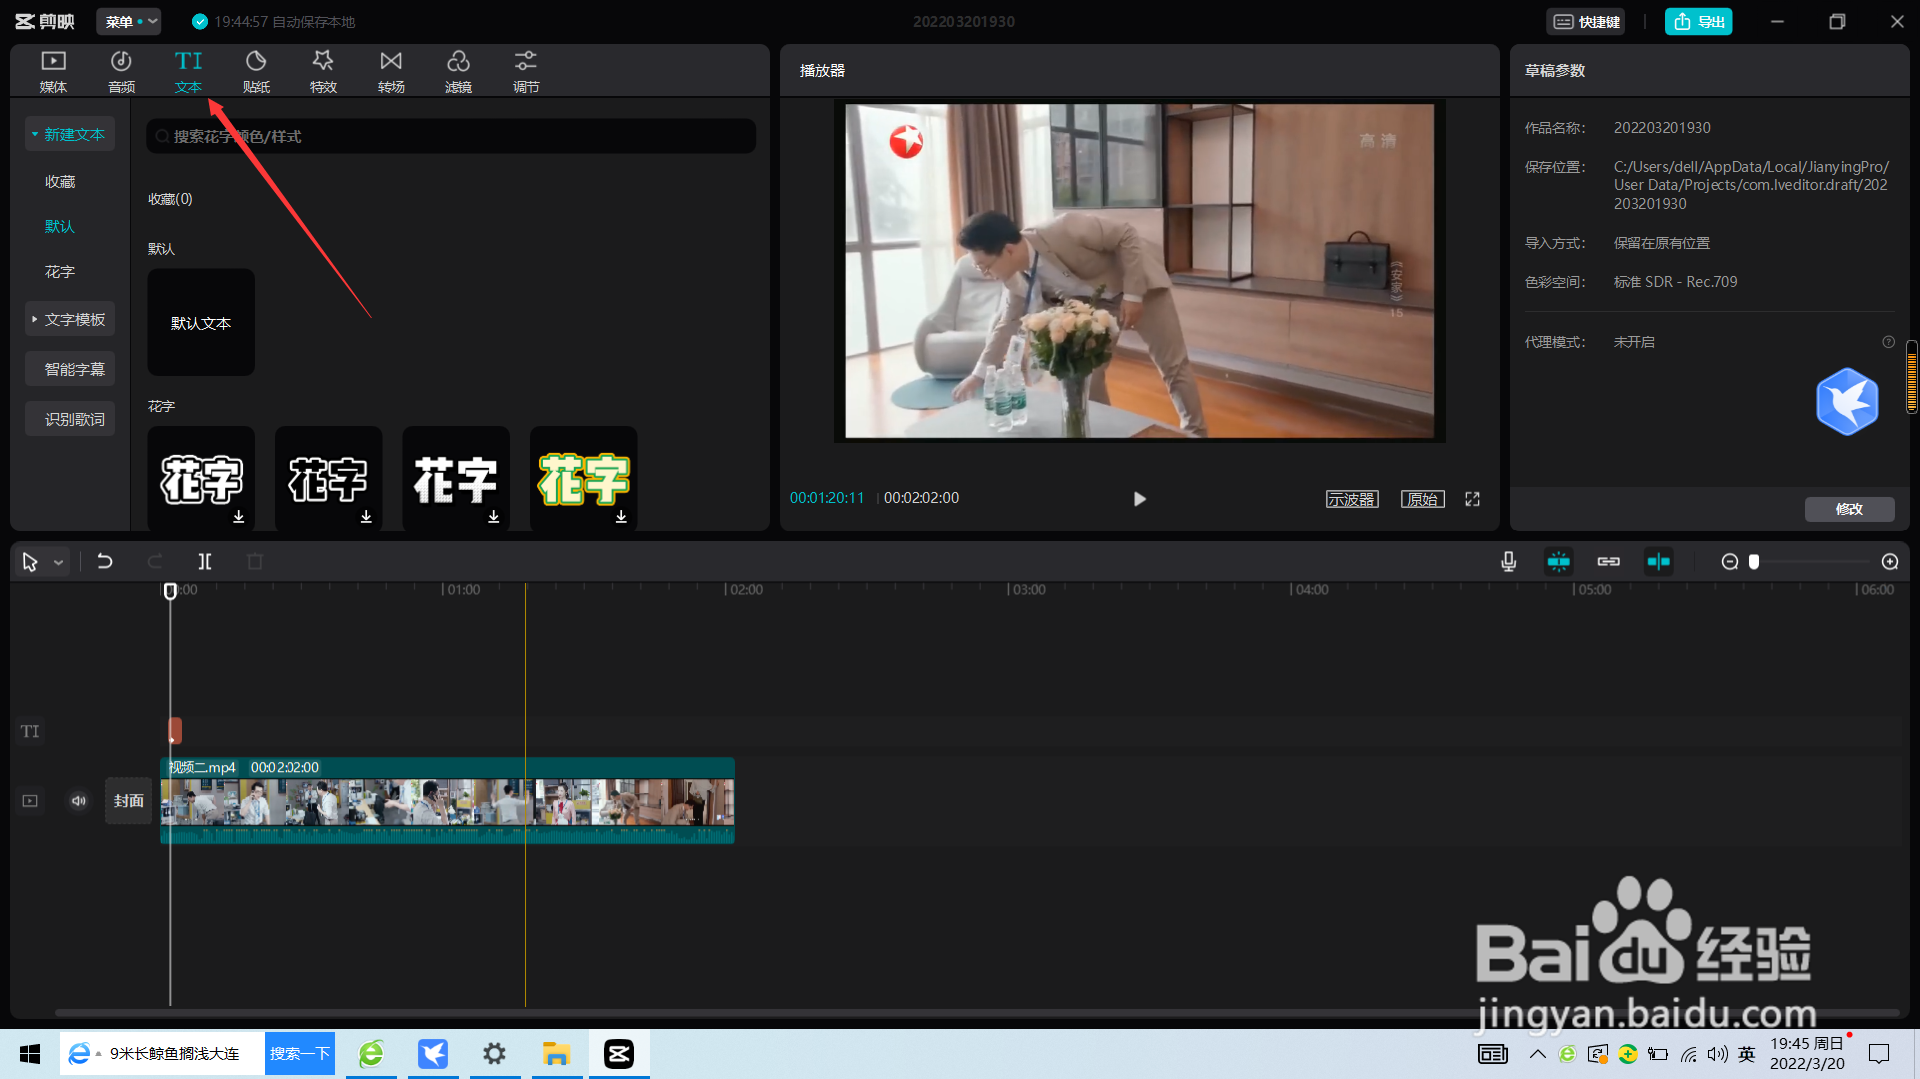Open the 菜单 dropdown menu
Screen dimensions: 1920x1079
(x=129, y=21)
